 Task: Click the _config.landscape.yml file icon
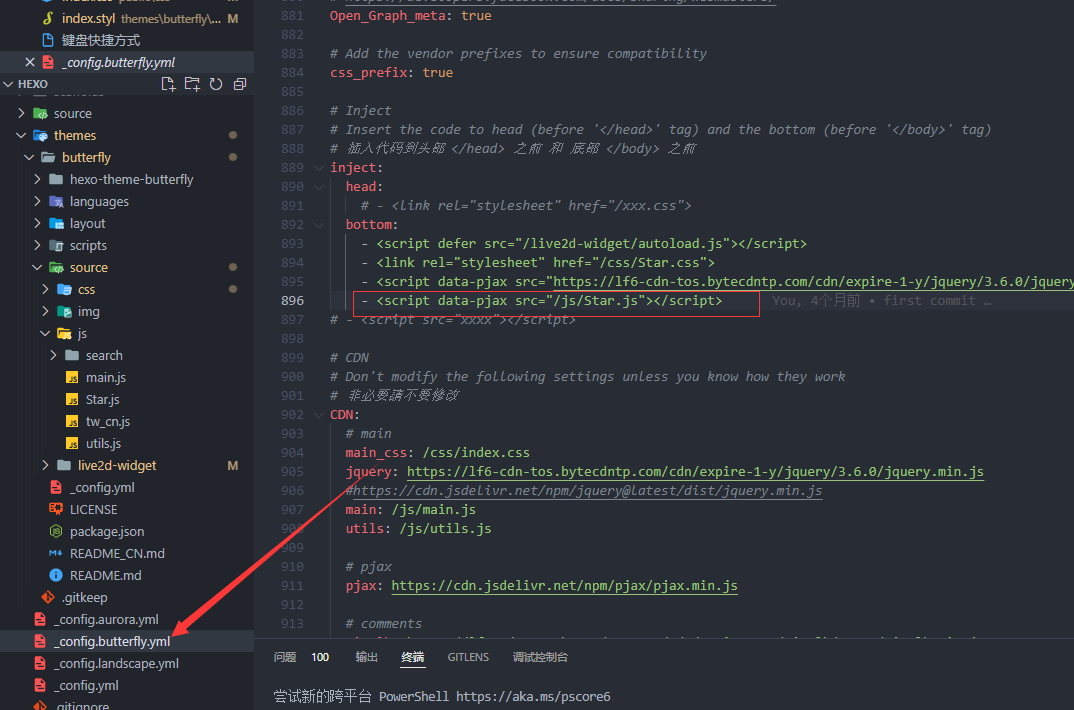click(x=40, y=663)
